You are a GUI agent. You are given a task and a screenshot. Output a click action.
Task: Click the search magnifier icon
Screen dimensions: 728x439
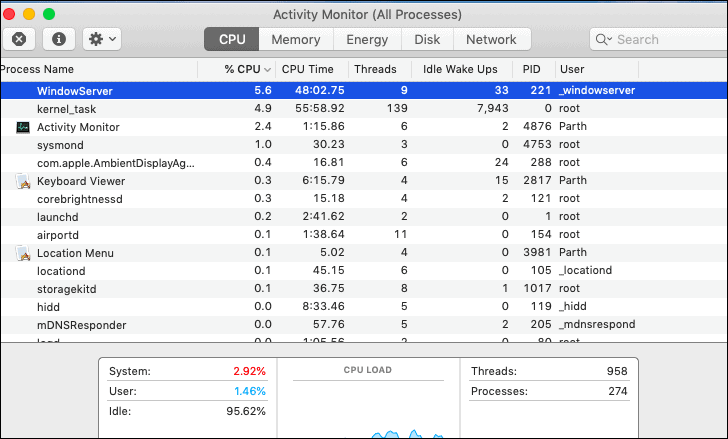(603, 39)
